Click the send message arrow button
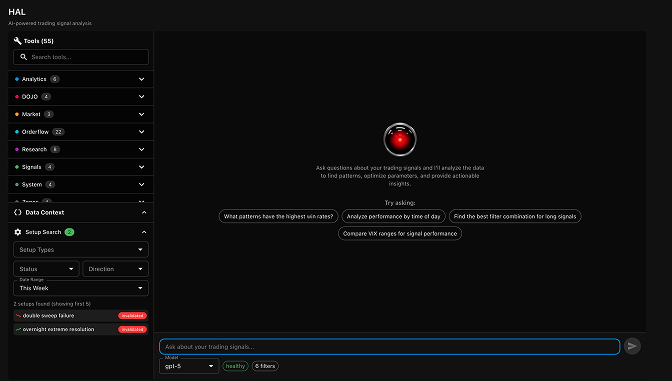Viewport: 672px width, 381px height. [x=632, y=346]
